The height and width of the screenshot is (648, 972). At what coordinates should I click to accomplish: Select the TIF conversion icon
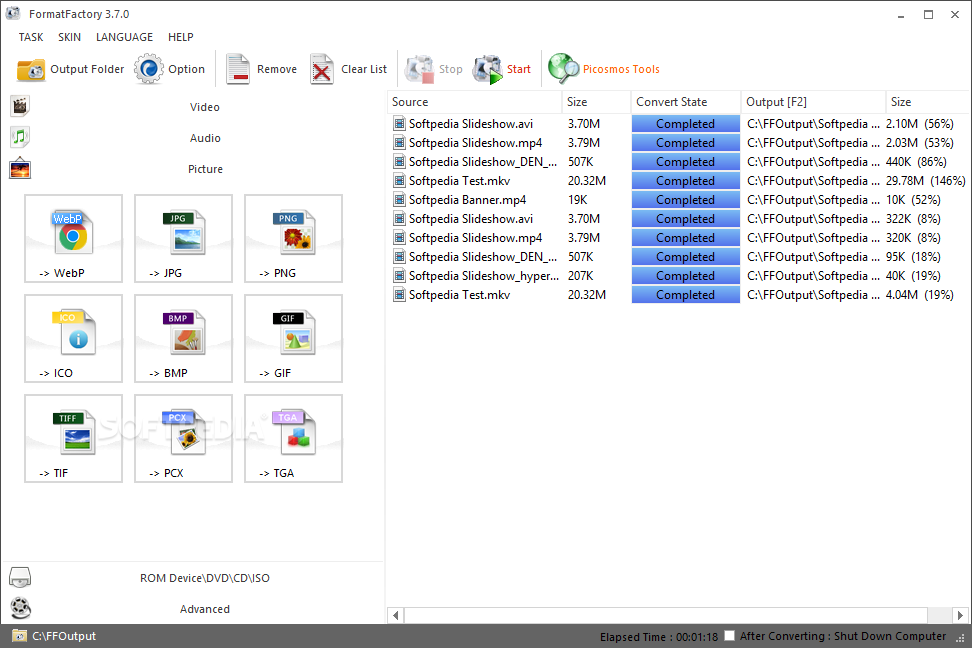tap(73, 432)
